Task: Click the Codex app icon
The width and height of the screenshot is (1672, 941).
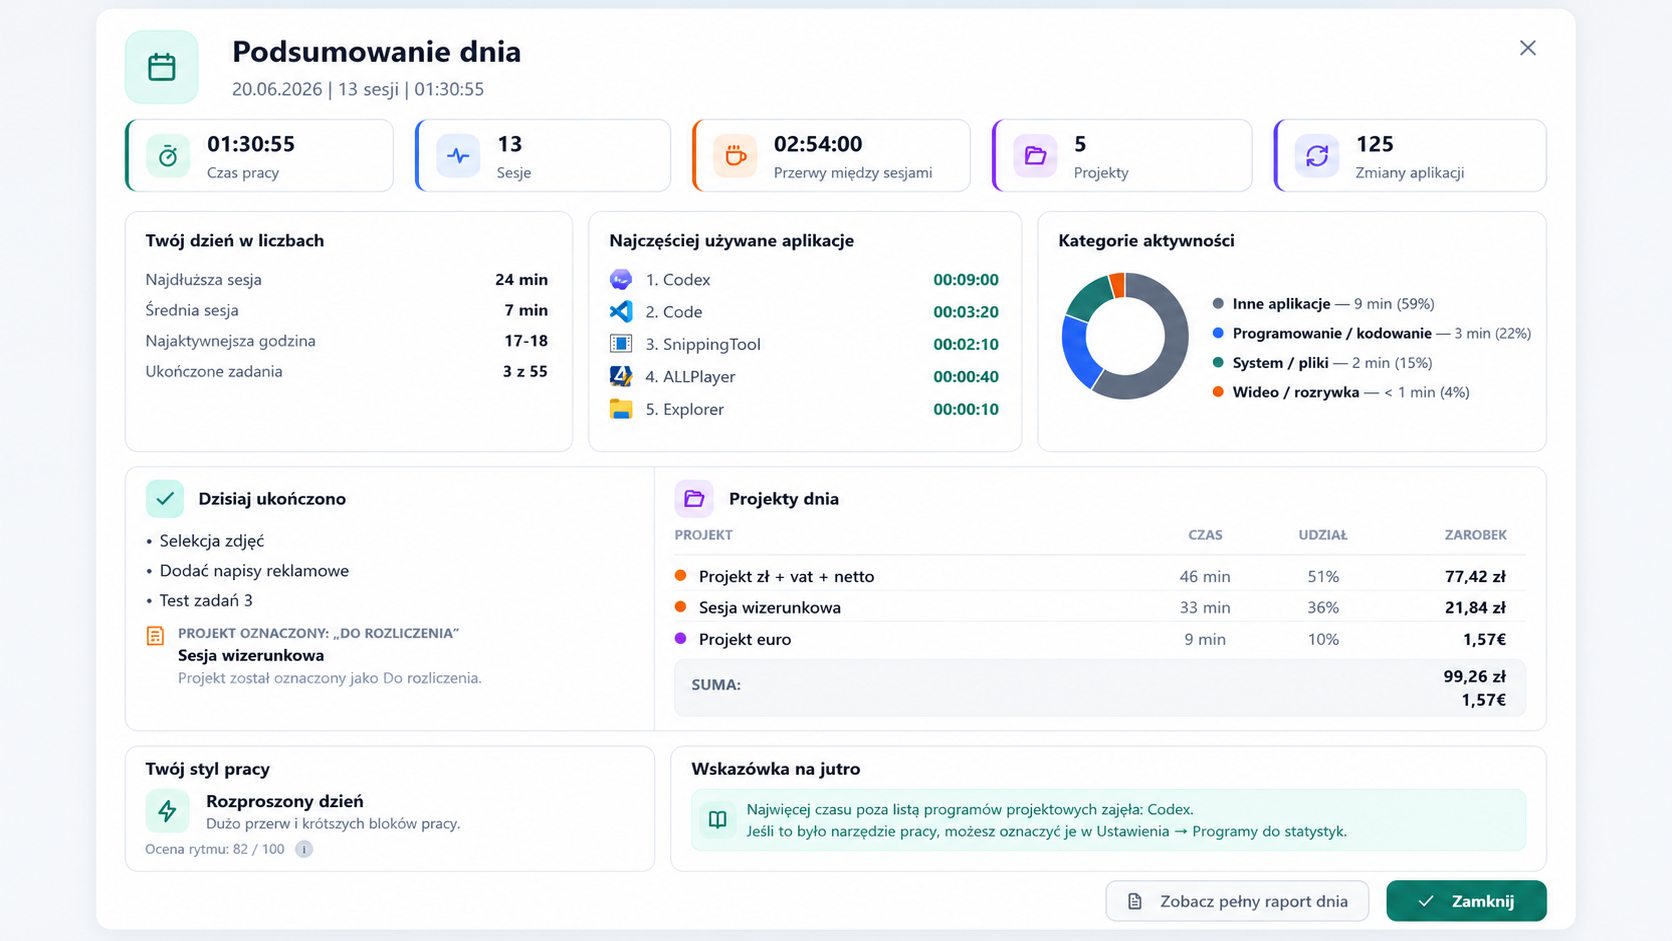Action: (x=621, y=279)
